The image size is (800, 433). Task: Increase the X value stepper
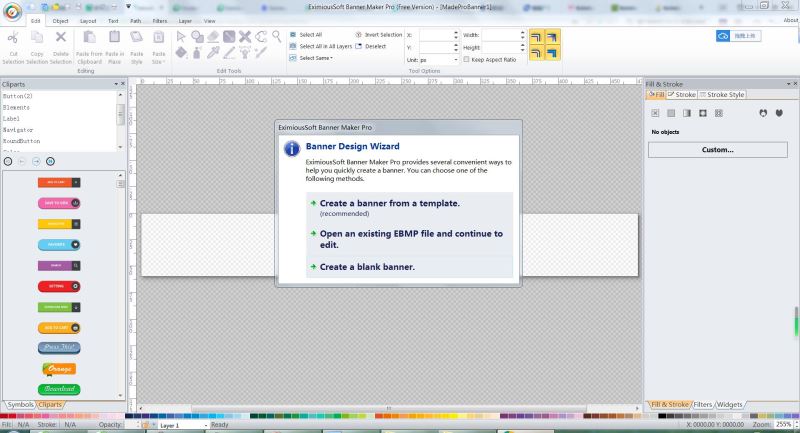(456, 33)
